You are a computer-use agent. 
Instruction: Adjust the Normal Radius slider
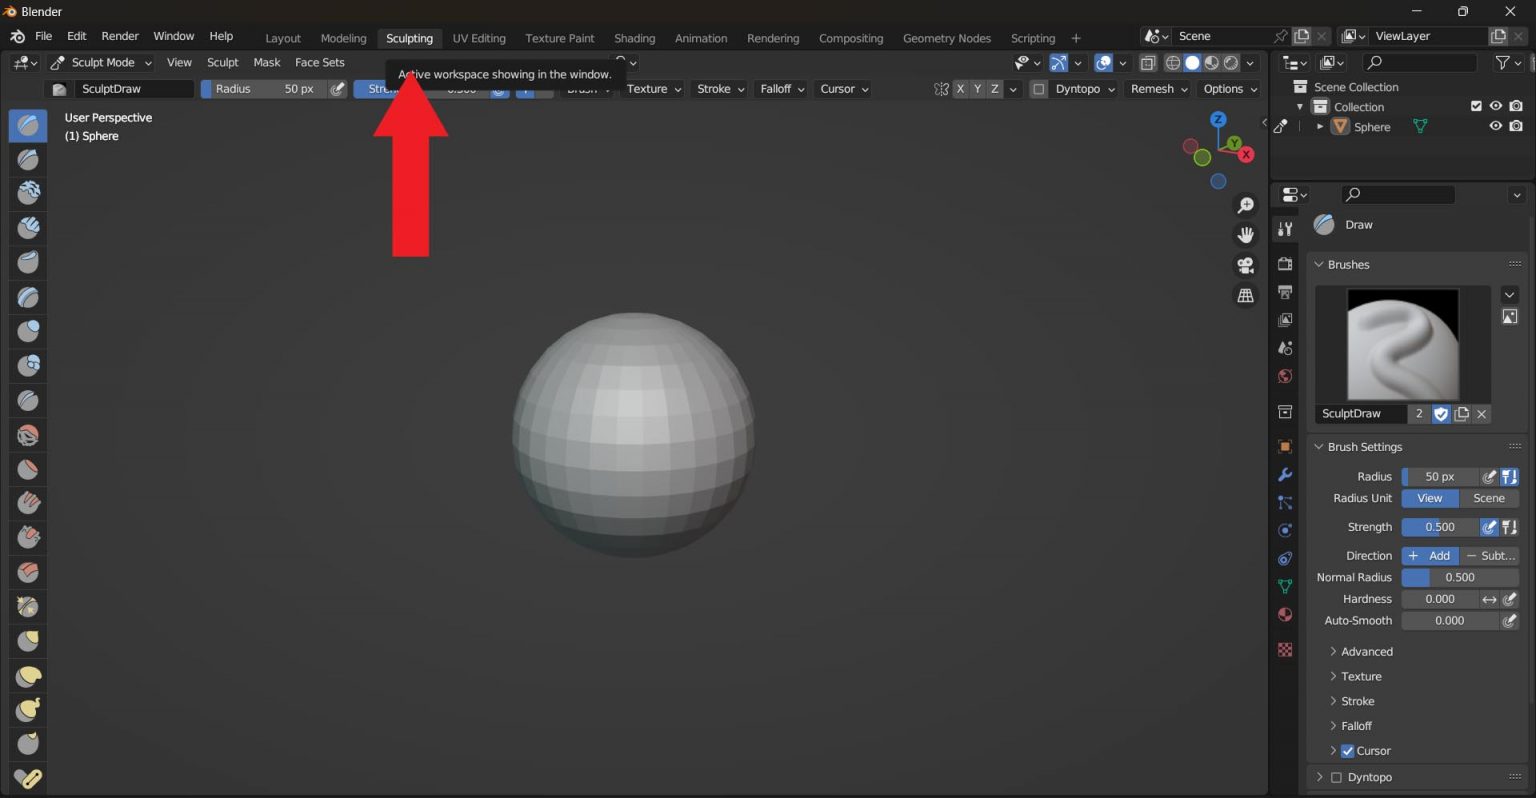pyautogui.click(x=1459, y=578)
